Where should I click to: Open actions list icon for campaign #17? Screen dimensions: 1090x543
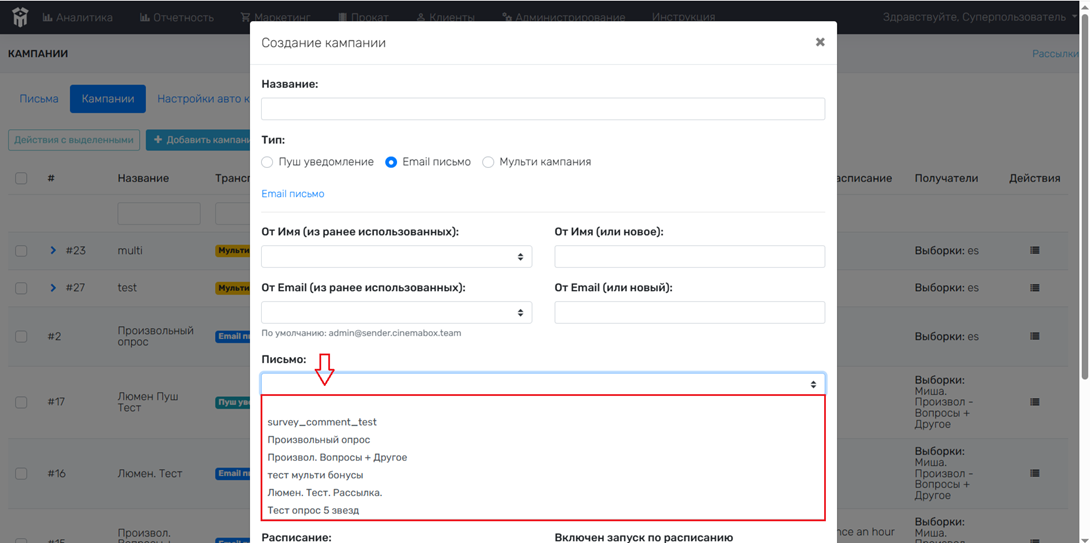(x=1034, y=402)
